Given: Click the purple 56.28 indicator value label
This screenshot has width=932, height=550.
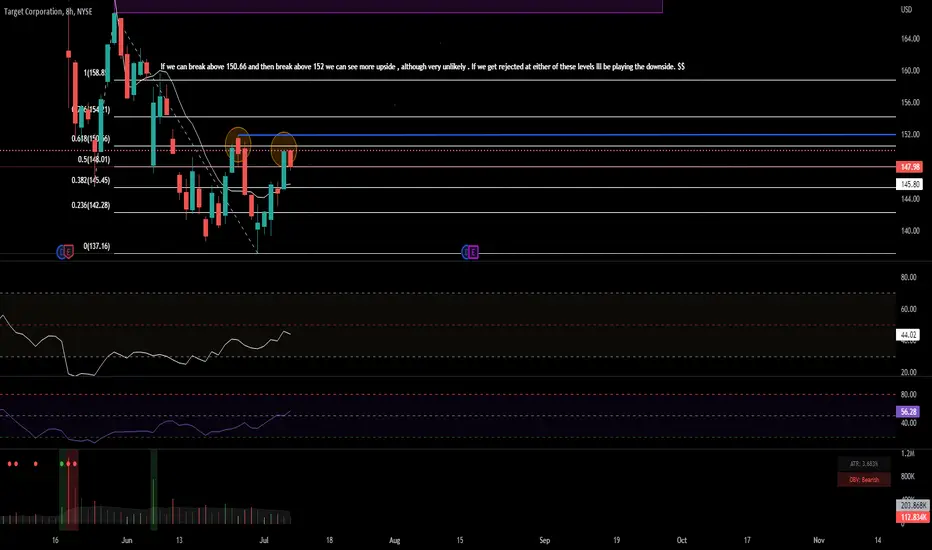Looking at the screenshot, I should (908, 411).
